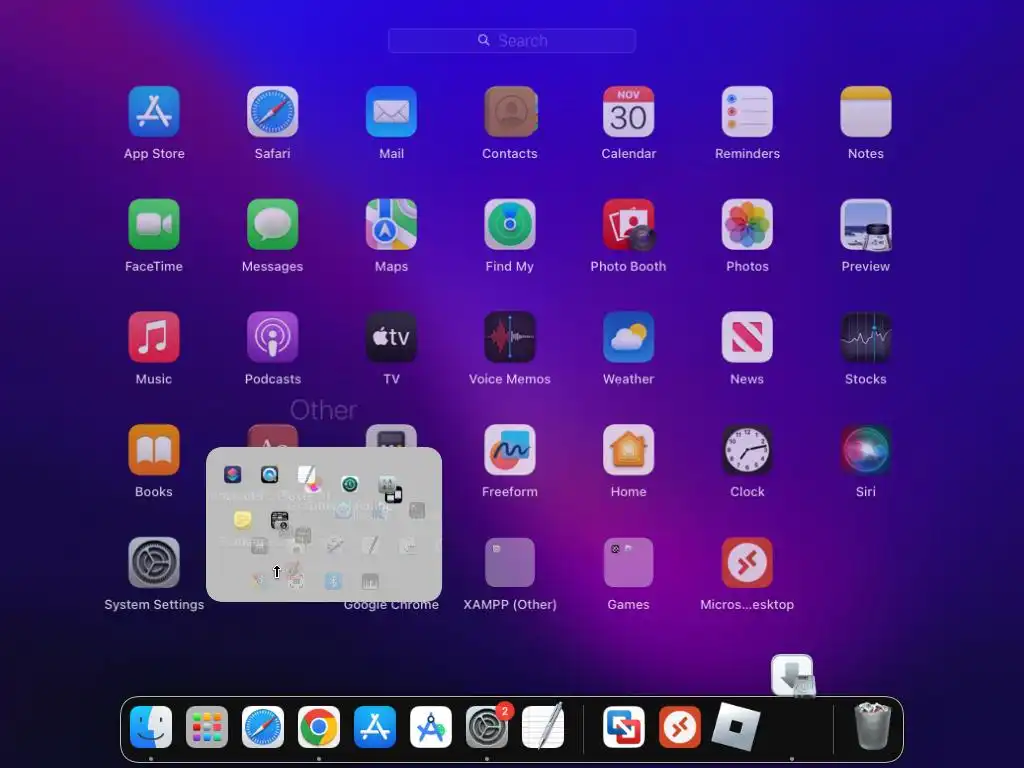1024x768 pixels.
Task: Open System Settings with badge in Dock
Action: [487, 727]
